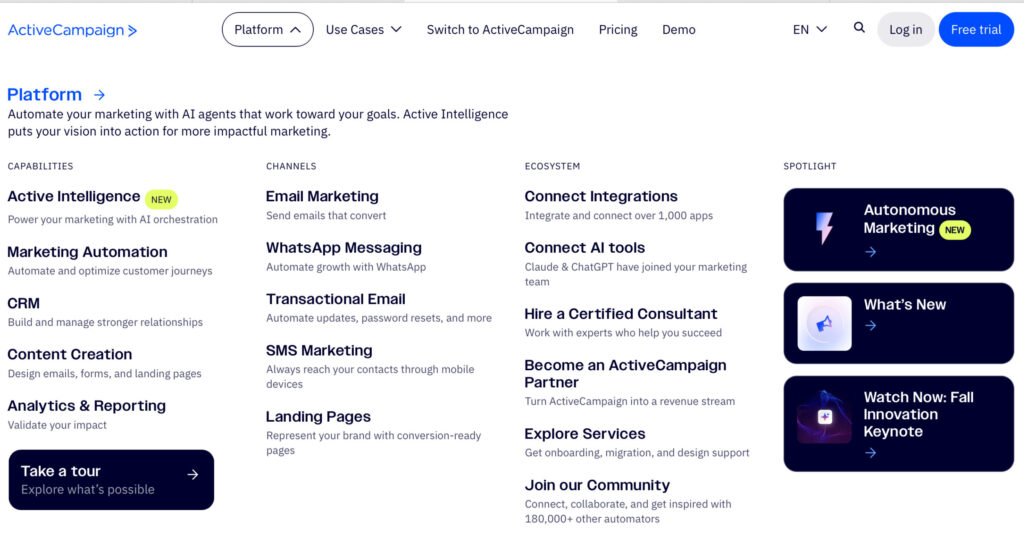Click arrow under Autonomous Marketing
The height and width of the screenshot is (545, 1024).
[871, 252]
